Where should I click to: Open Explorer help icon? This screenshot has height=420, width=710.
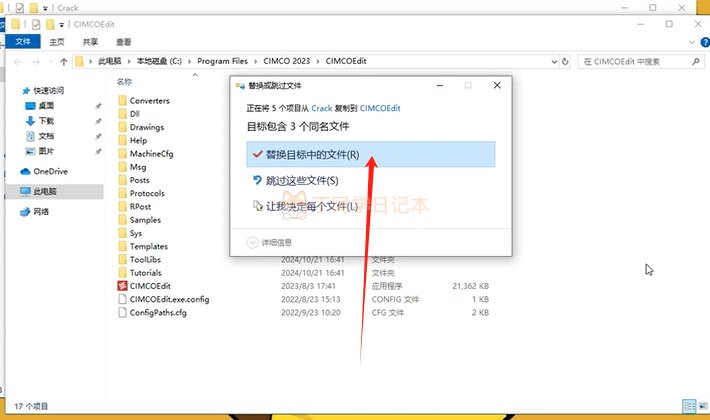click(x=705, y=42)
